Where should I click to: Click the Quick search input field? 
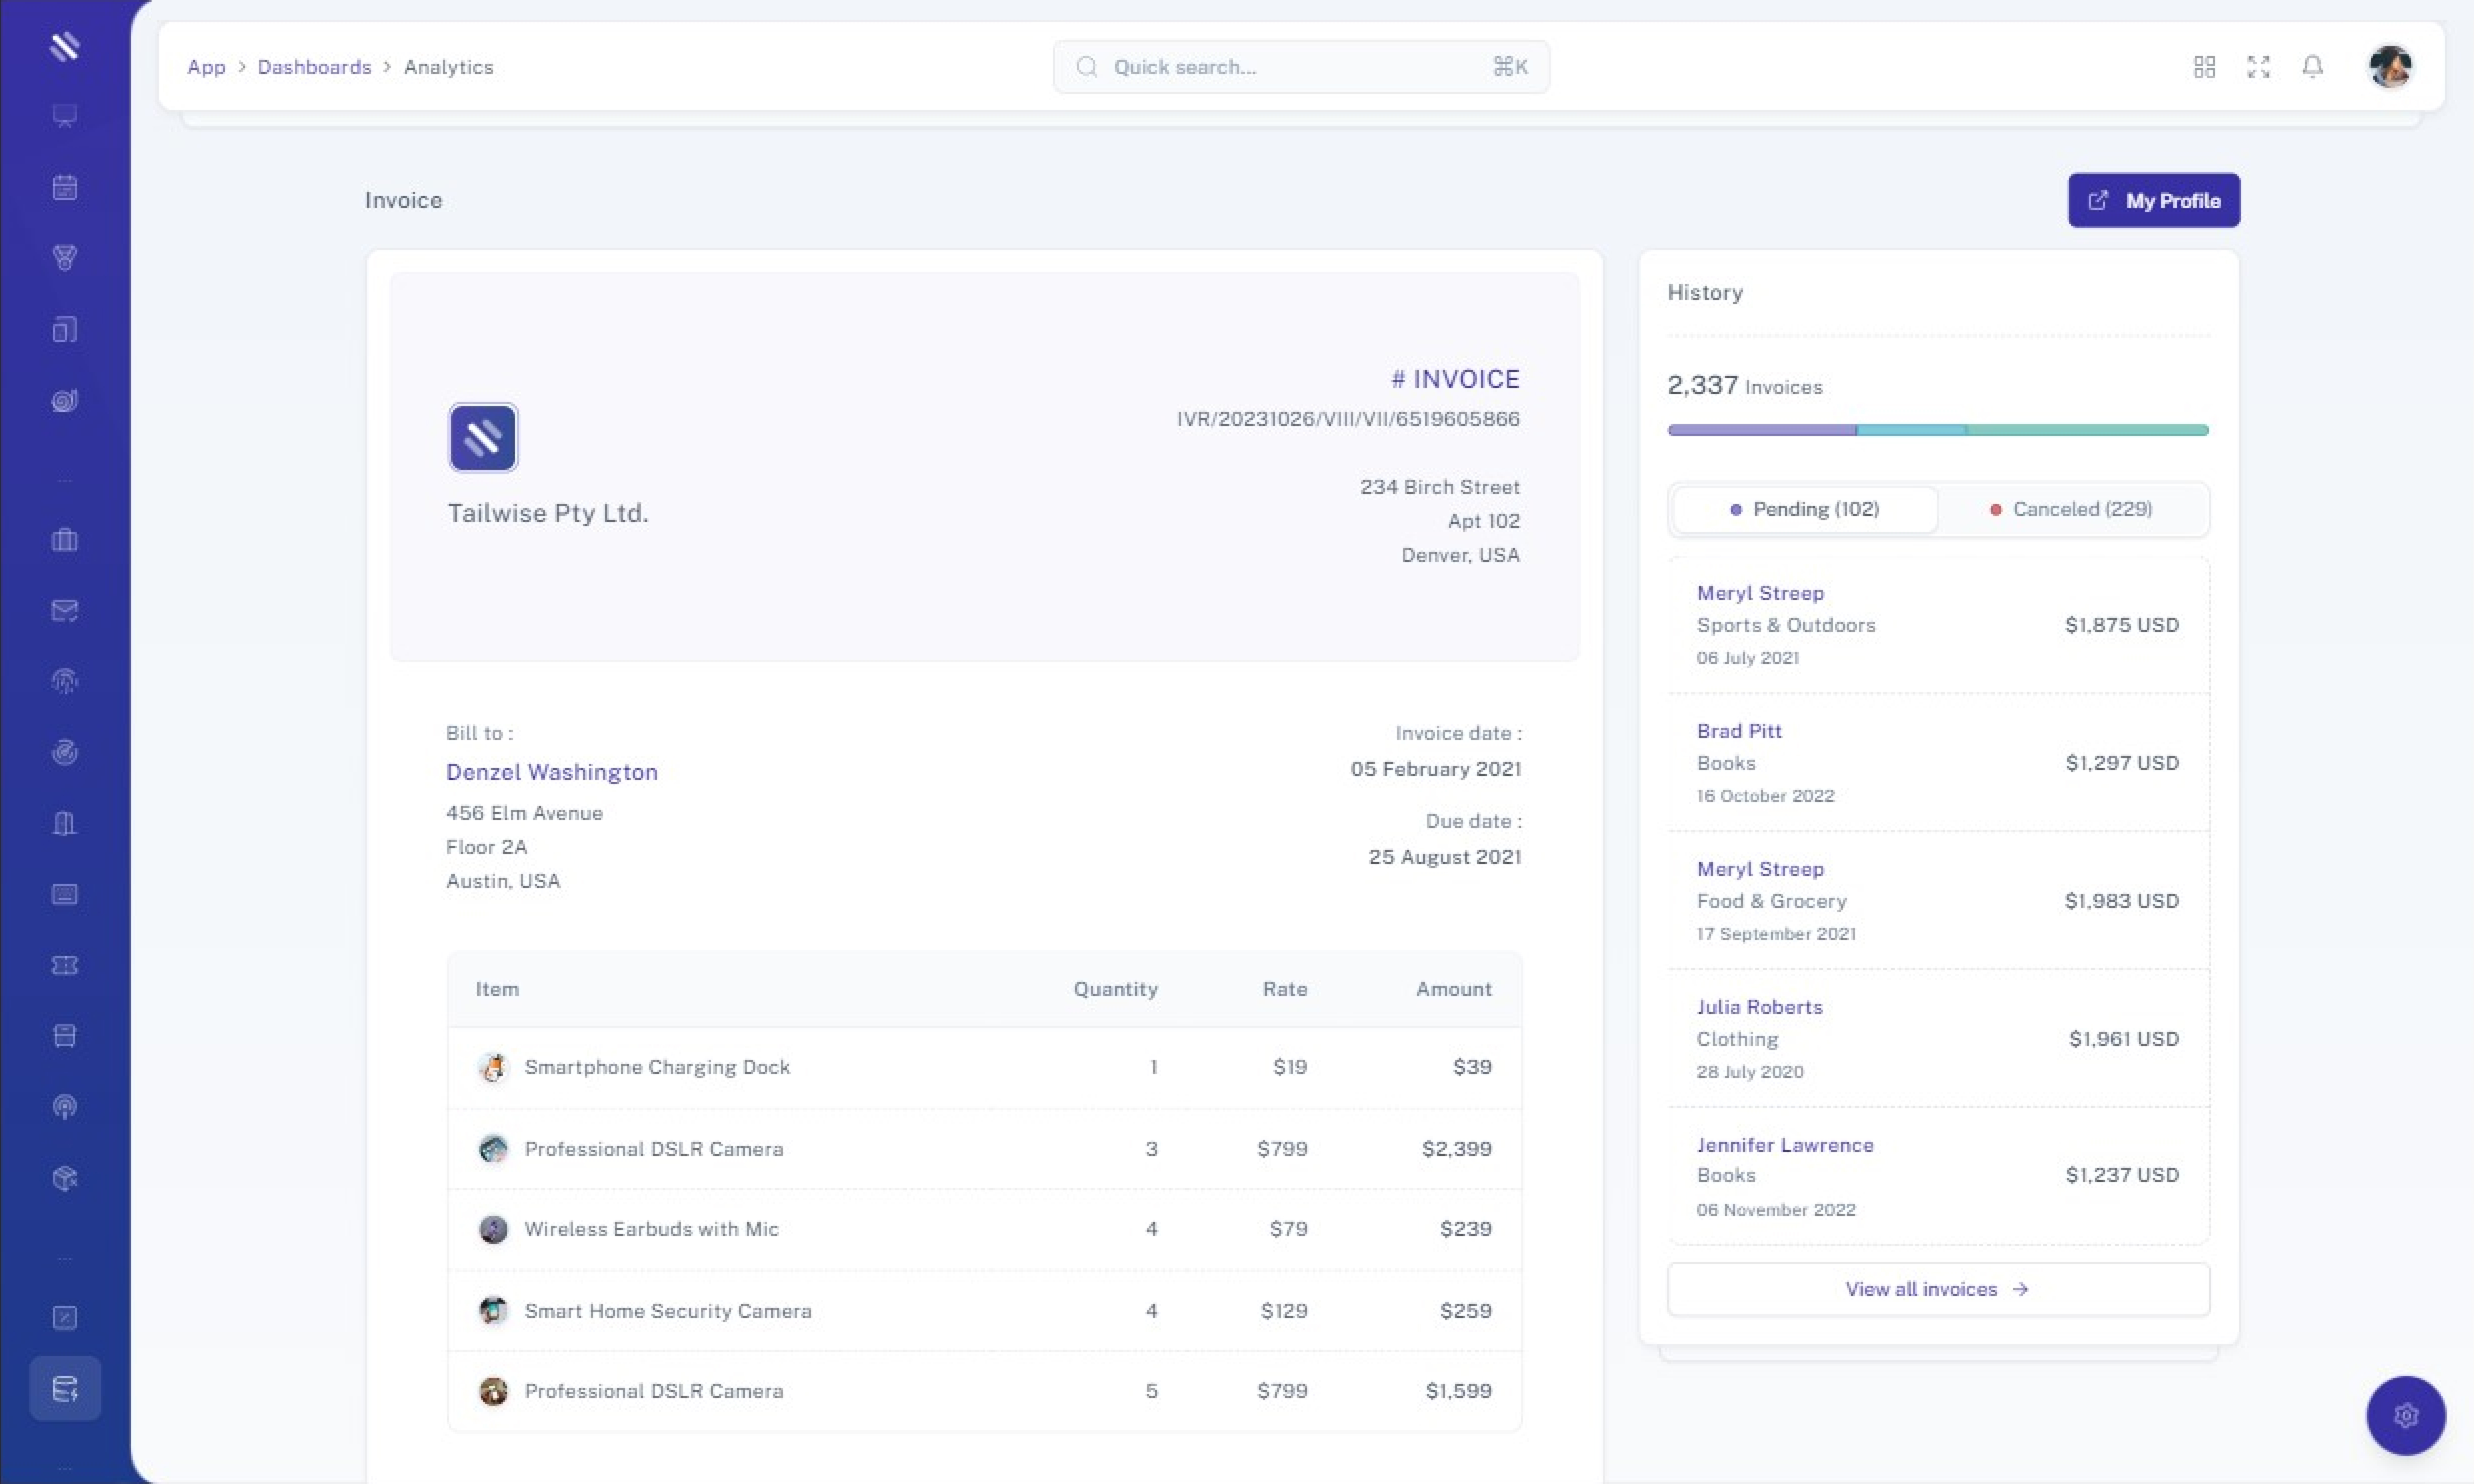click(x=1300, y=67)
